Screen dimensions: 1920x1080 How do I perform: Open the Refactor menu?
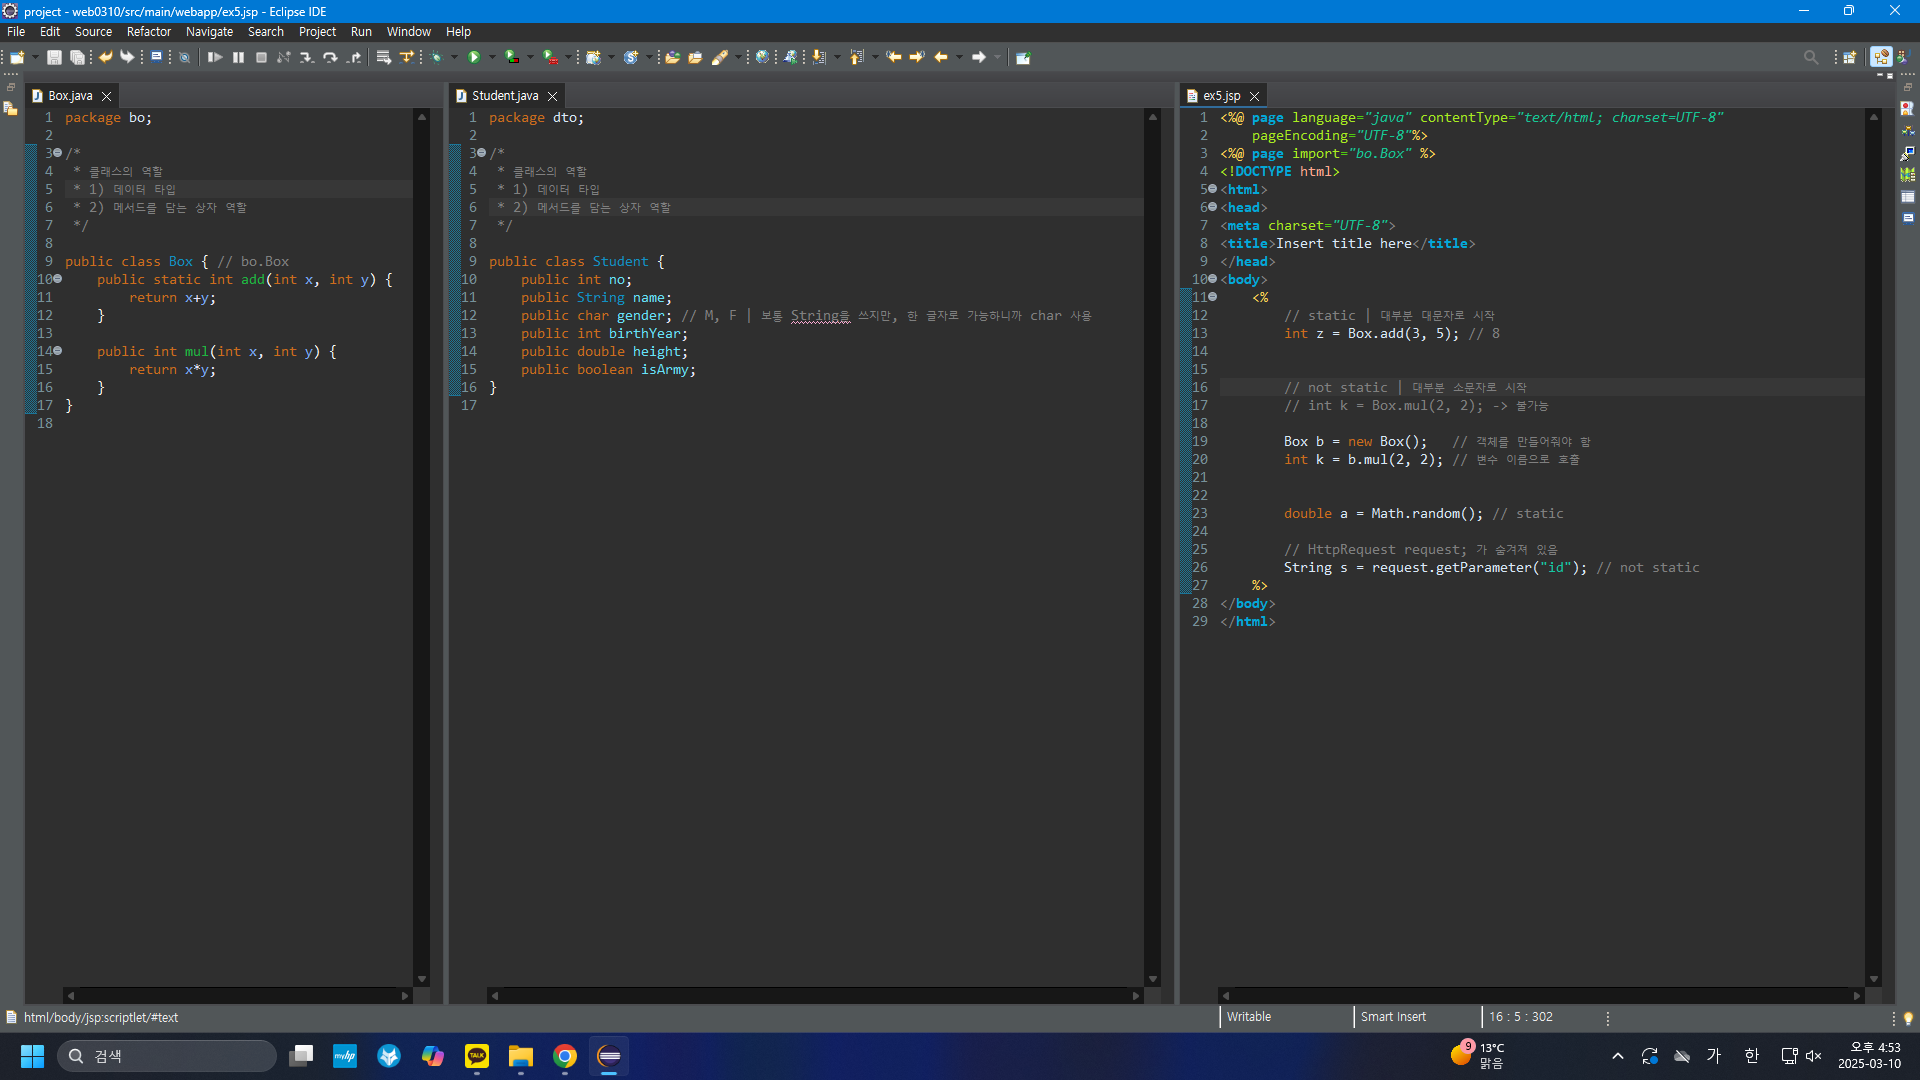pos(148,32)
